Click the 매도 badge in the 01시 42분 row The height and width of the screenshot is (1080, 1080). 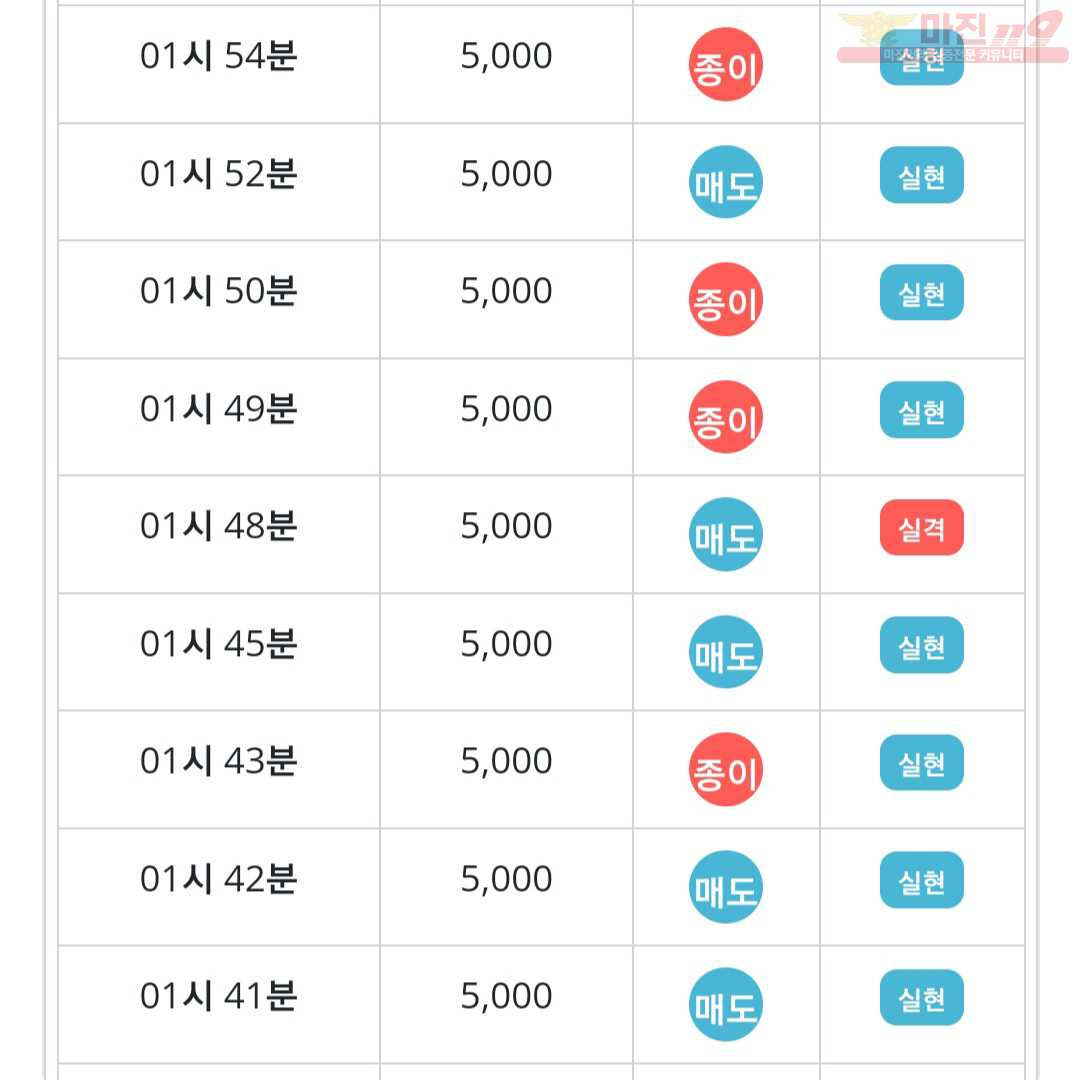725,886
